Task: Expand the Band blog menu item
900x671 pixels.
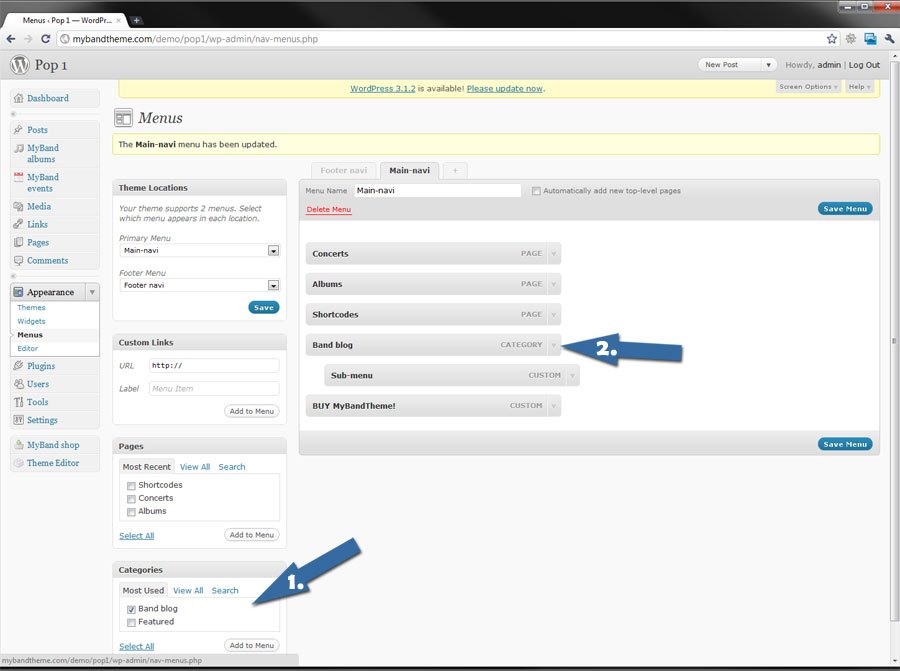Action: pos(554,344)
